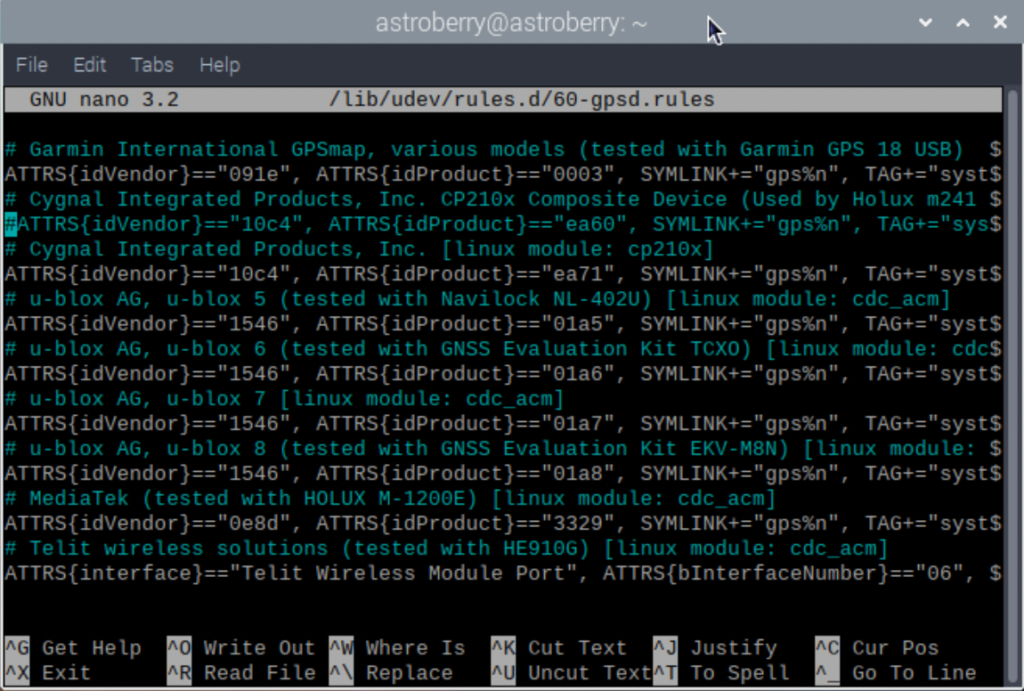
Task: Click the u-blox 5 Navilock NL-402U comment
Action: (477, 299)
